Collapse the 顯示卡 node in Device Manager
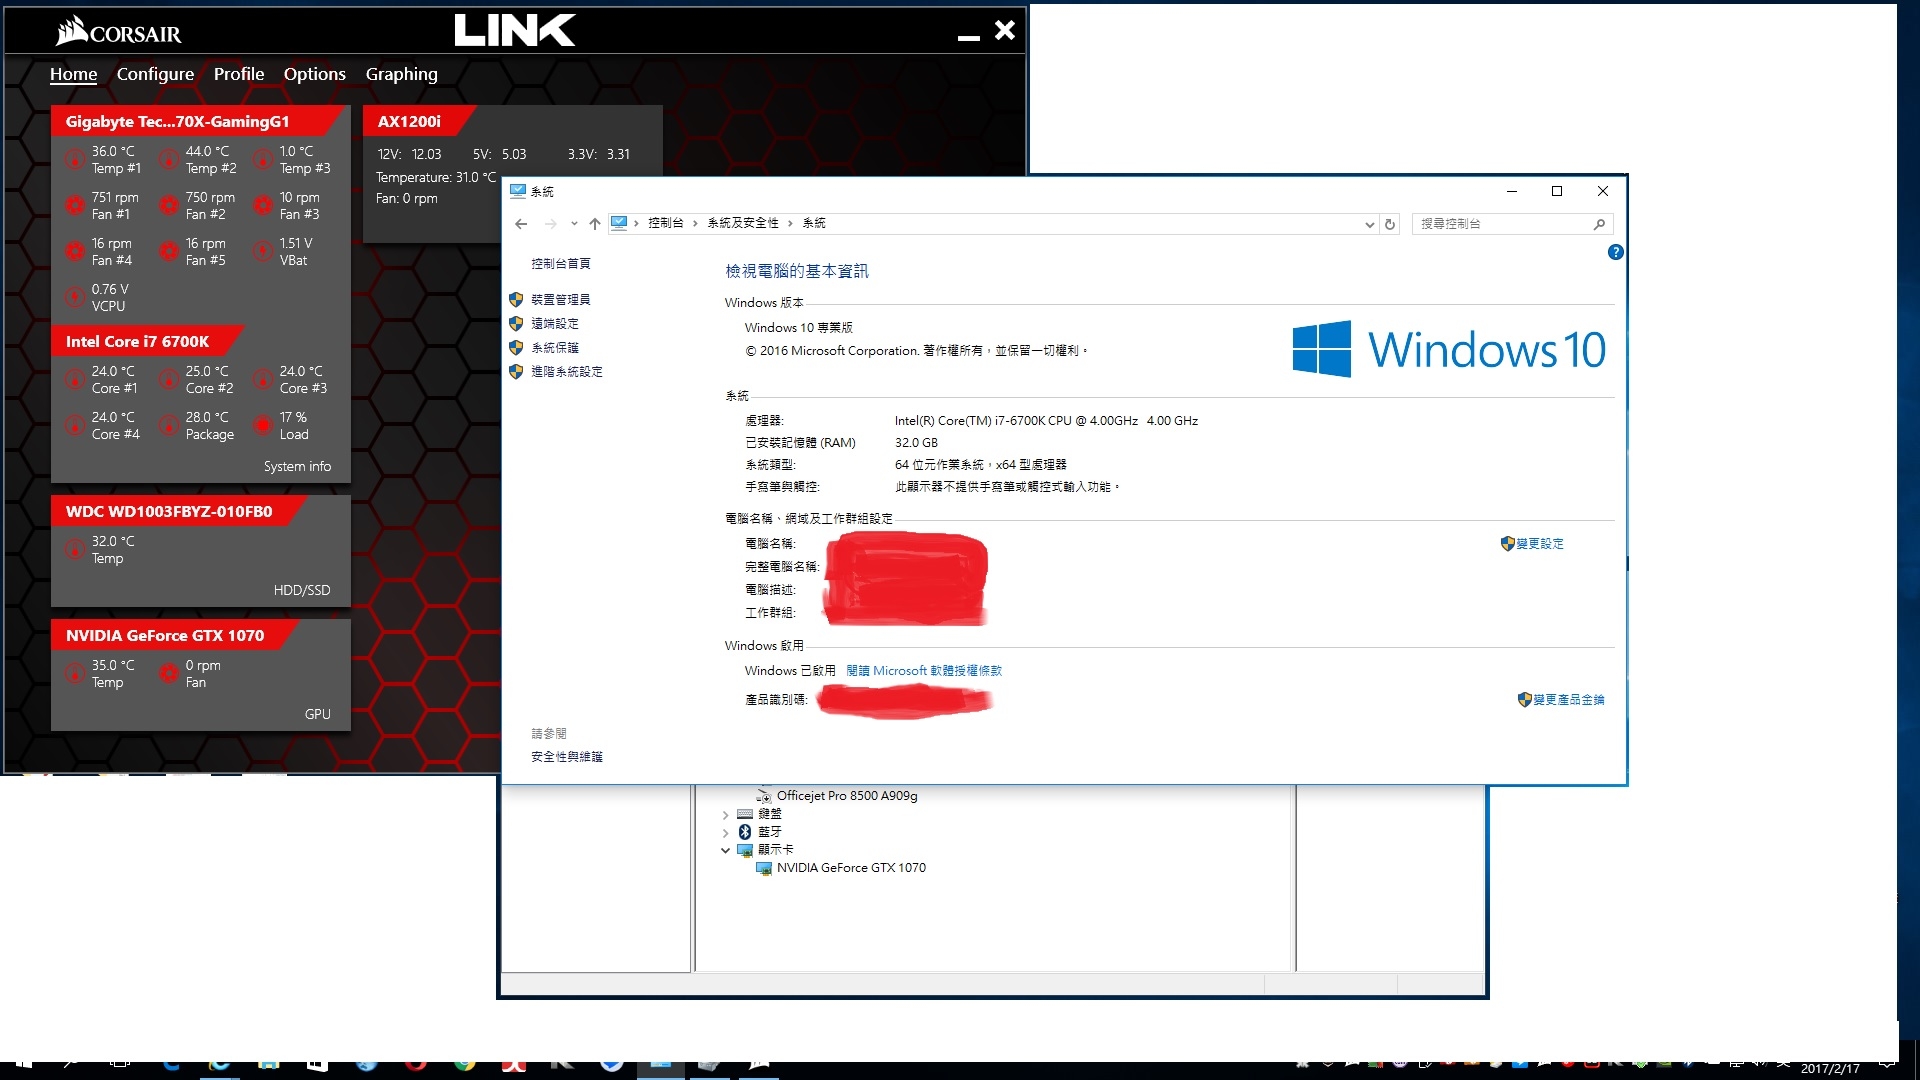Image resolution: width=1920 pixels, height=1080 pixels. (725, 851)
